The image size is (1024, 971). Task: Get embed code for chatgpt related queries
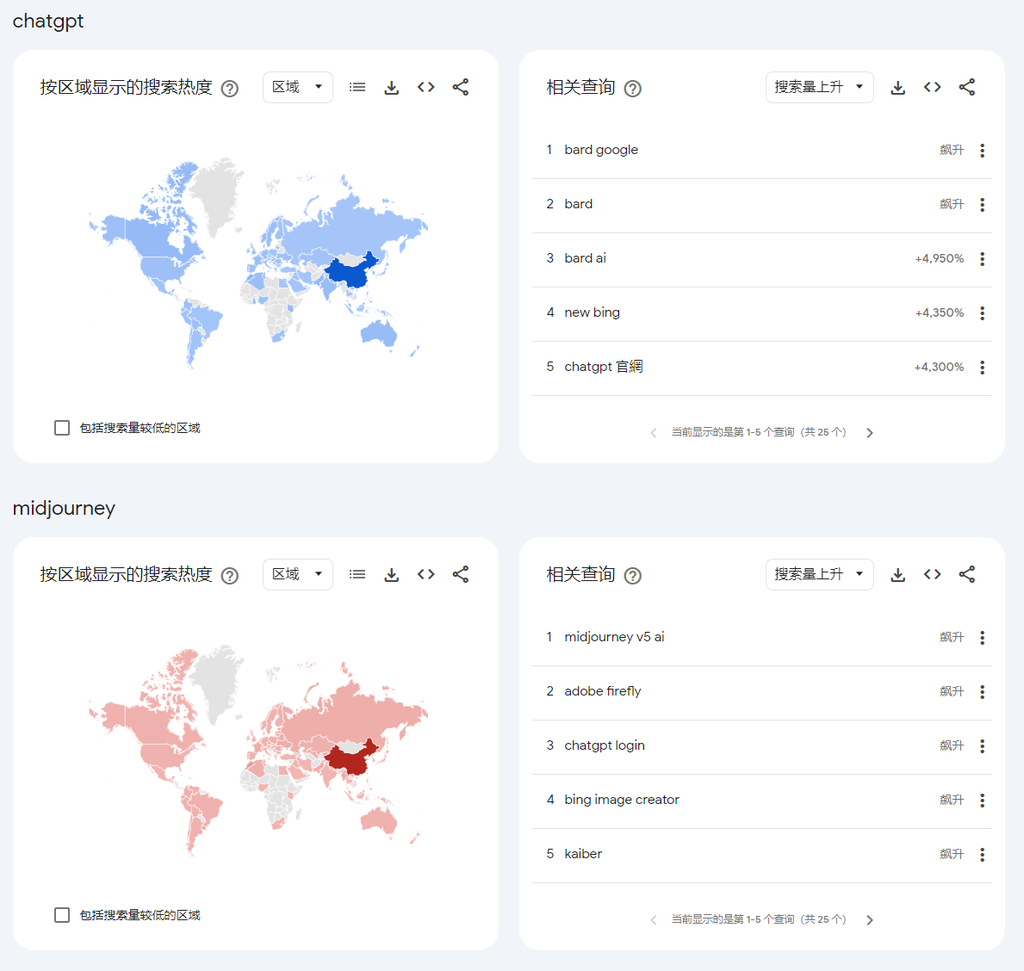pos(933,88)
